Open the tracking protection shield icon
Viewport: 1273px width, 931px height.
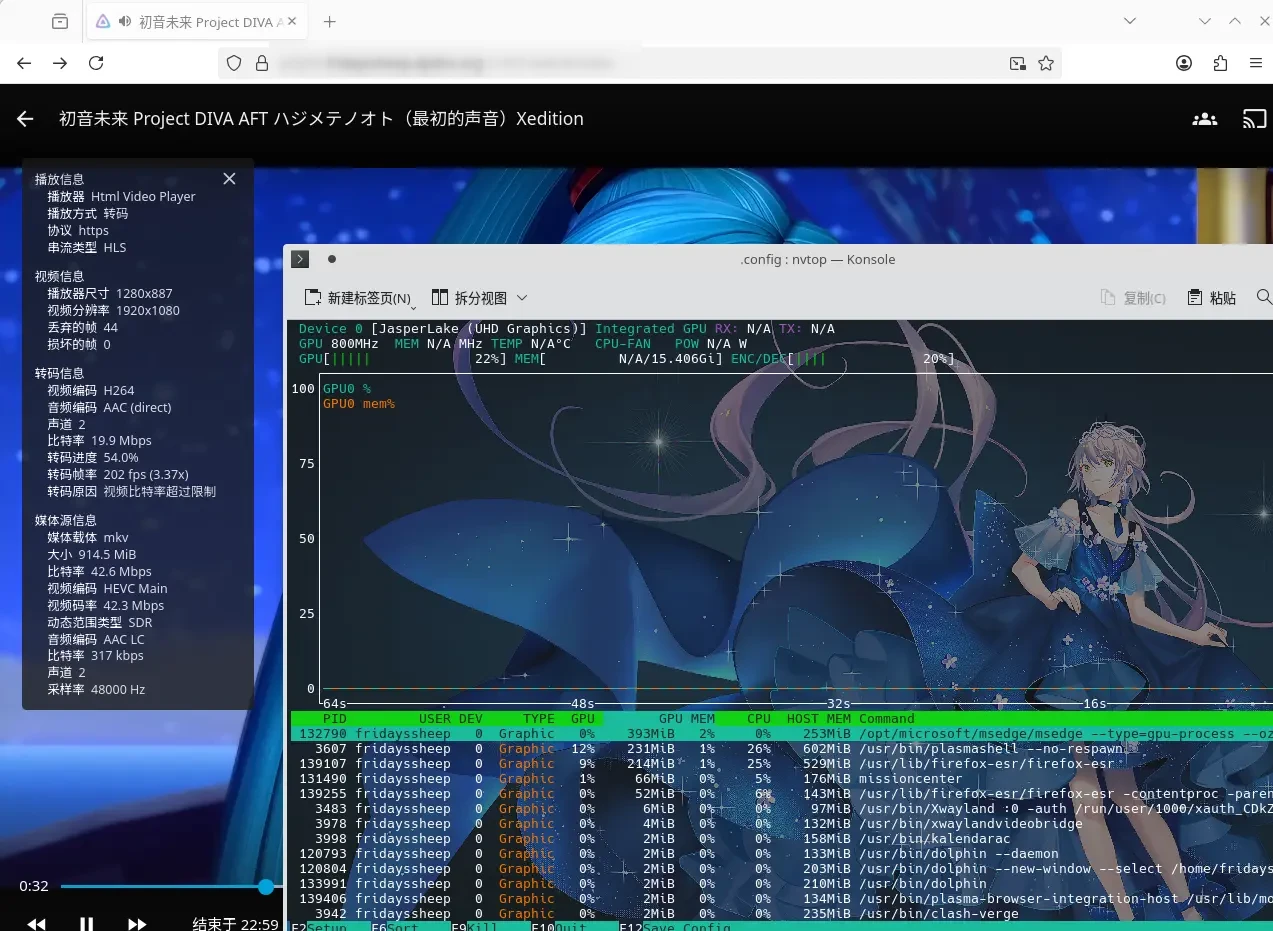(x=233, y=62)
